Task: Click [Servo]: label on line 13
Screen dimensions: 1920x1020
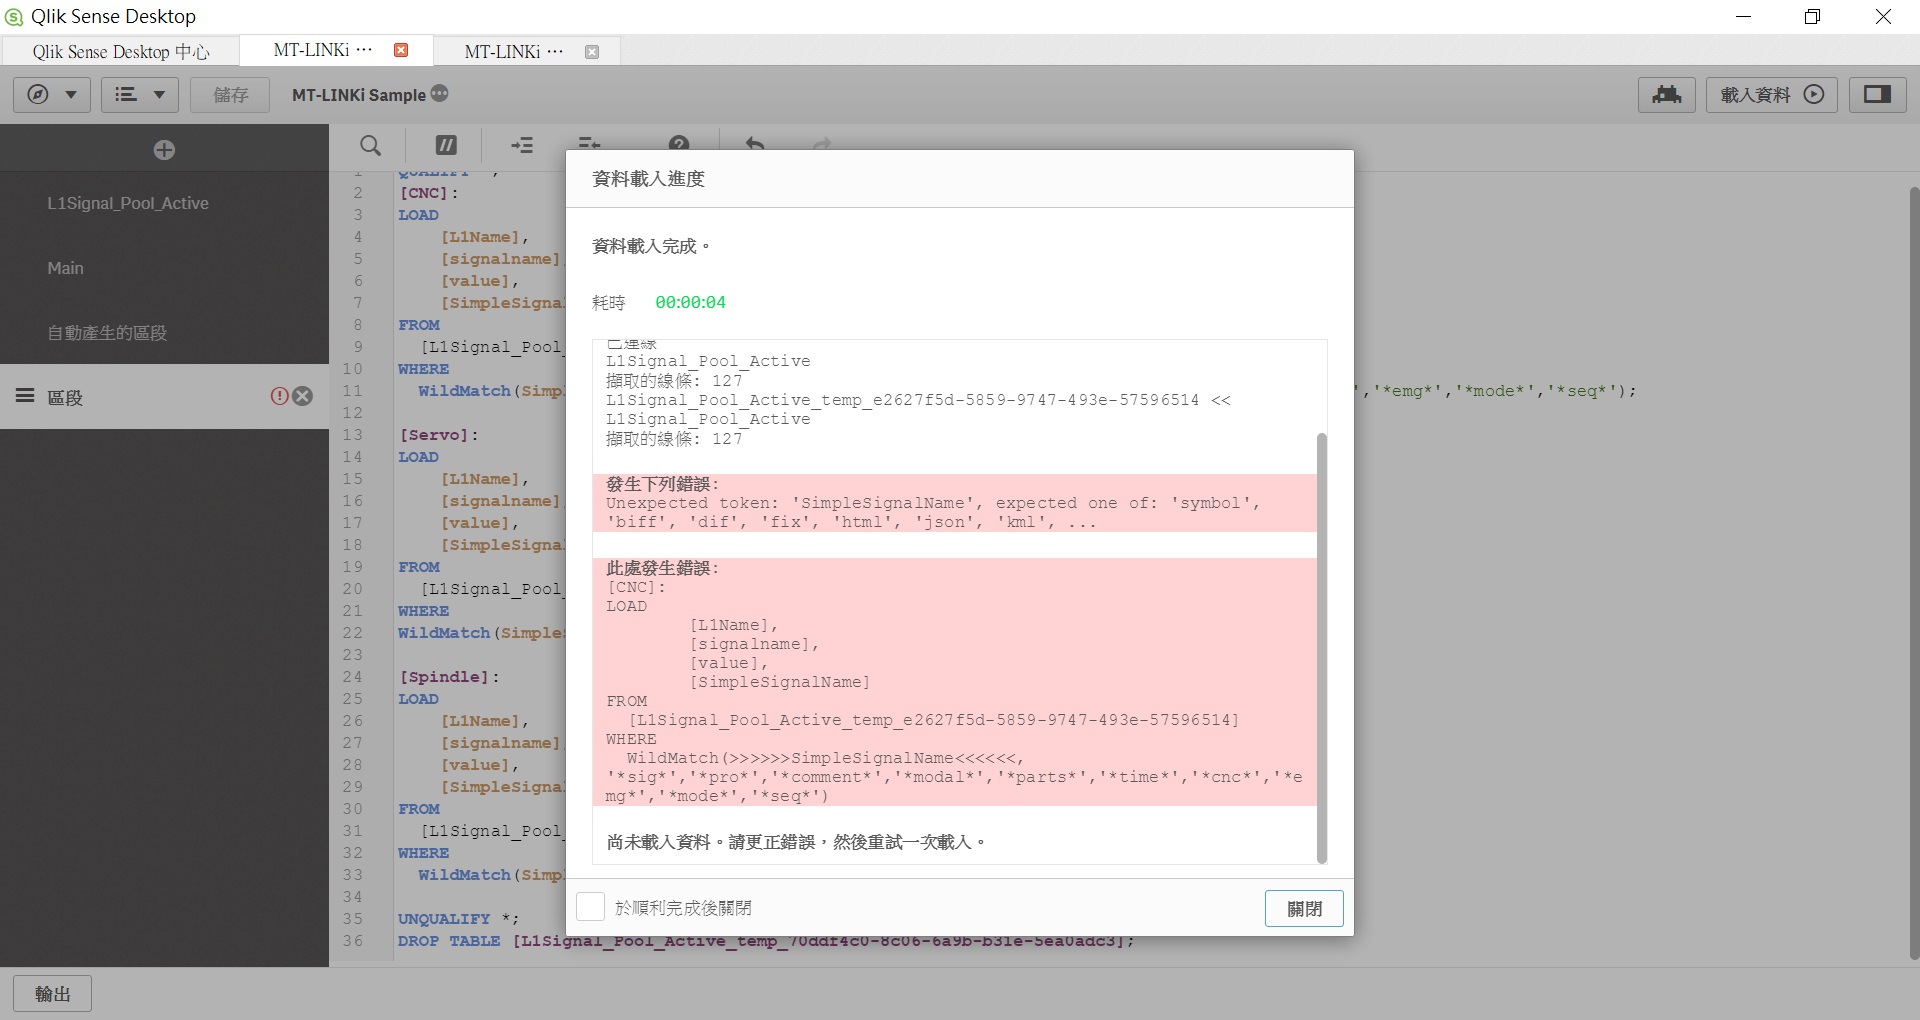Action: point(439,435)
